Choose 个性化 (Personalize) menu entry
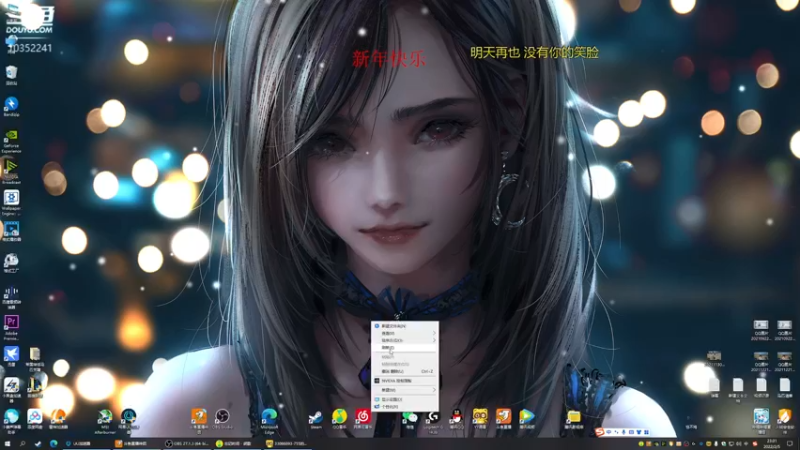 click(405, 407)
